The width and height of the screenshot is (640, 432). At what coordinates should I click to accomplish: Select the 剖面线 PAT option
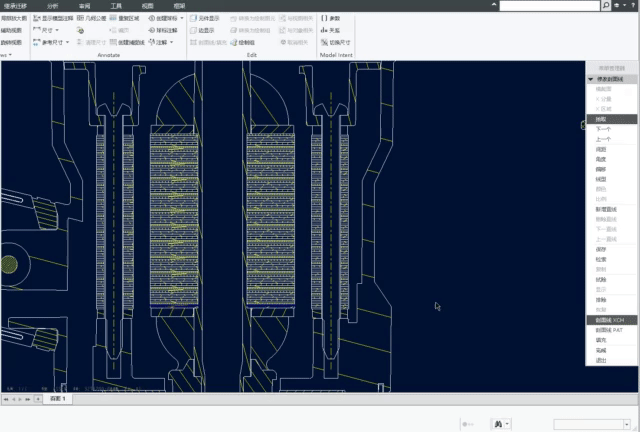(x=611, y=330)
